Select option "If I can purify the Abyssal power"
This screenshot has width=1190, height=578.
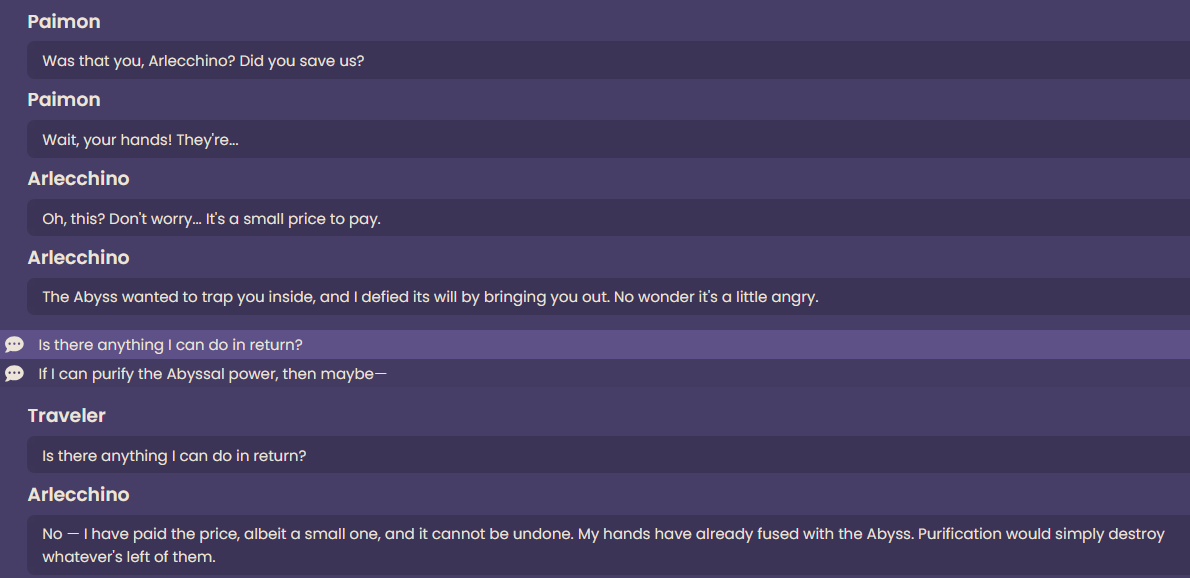click(x=595, y=373)
